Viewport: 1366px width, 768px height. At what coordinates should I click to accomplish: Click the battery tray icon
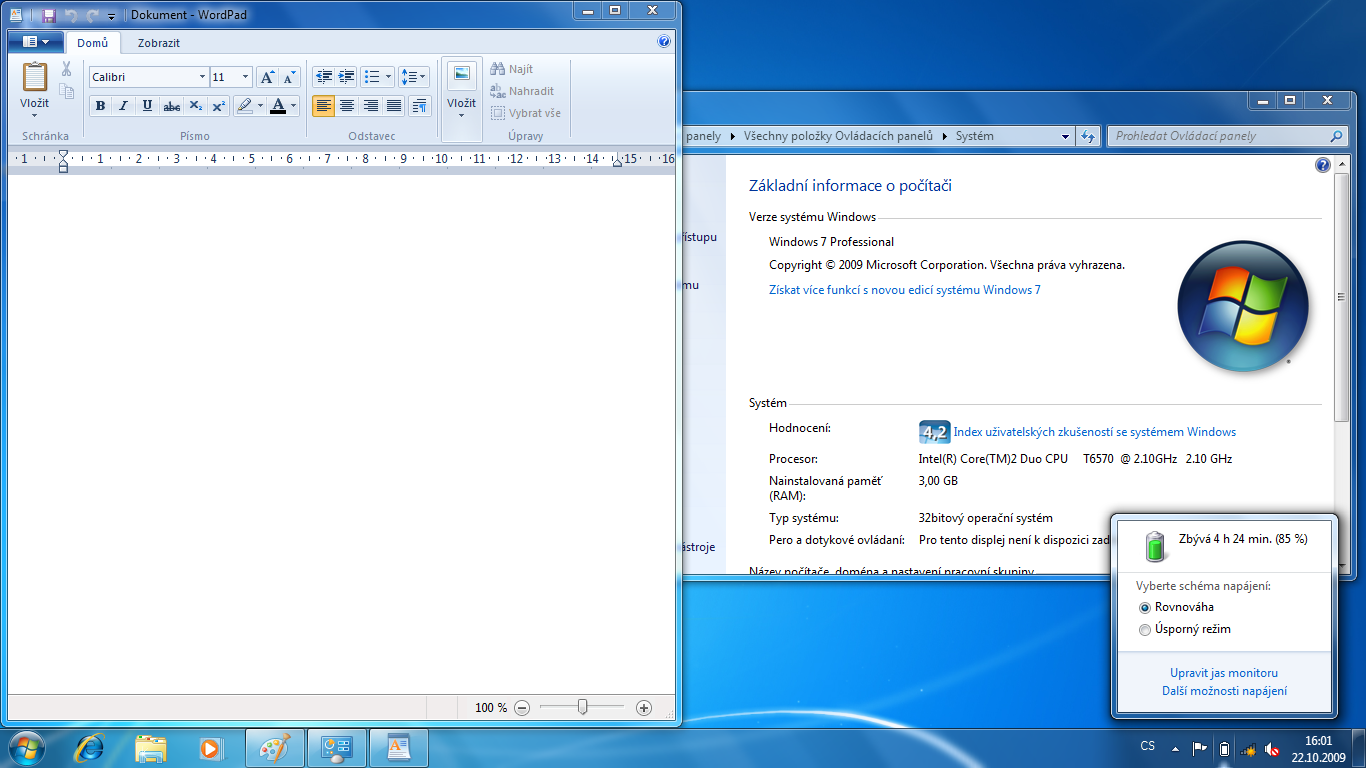[x=1224, y=748]
